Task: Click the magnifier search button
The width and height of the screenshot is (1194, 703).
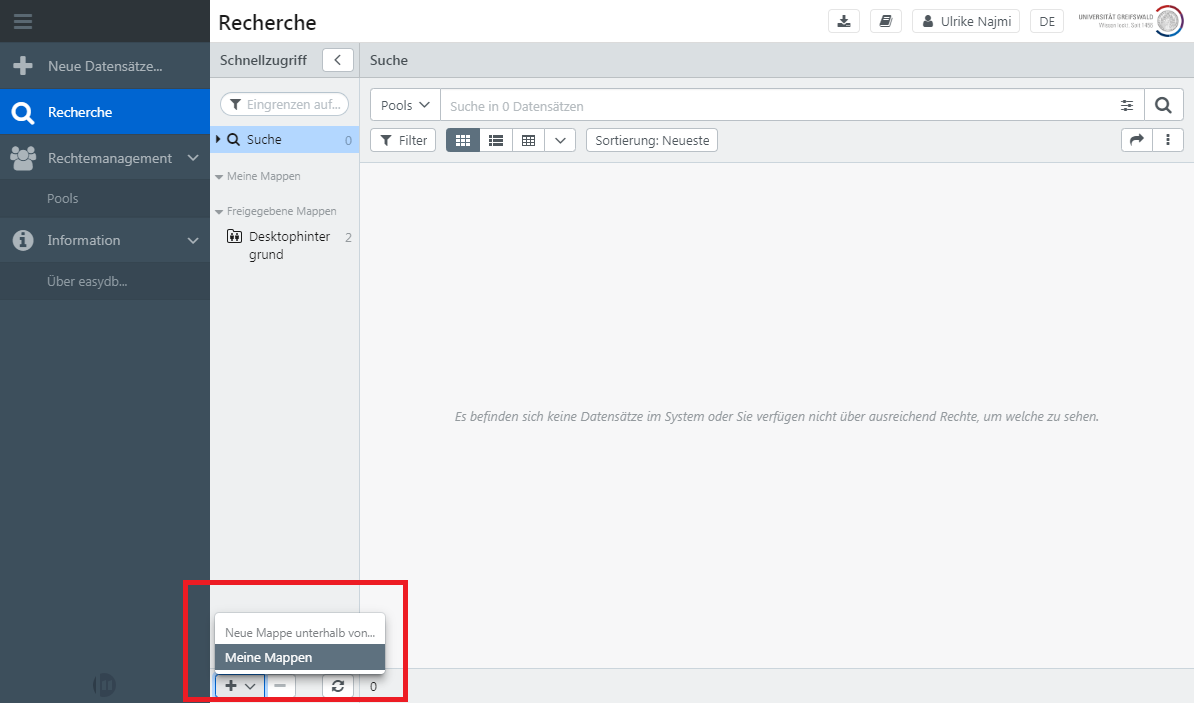Action: [x=1163, y=105]
